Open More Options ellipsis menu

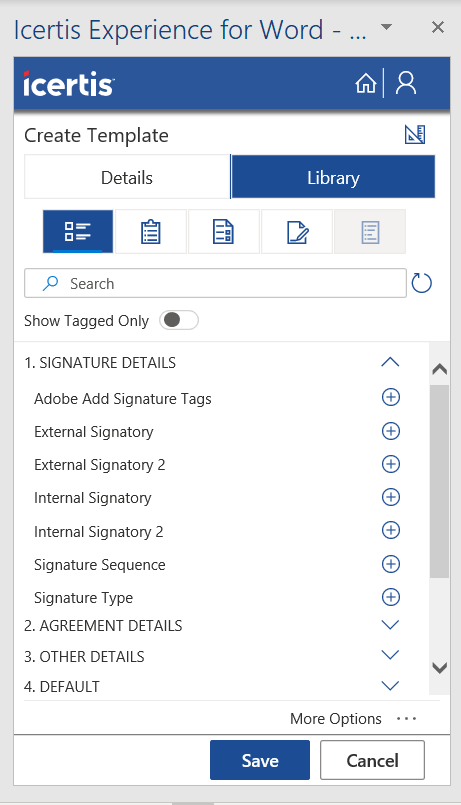pyautogui.click(x=406, y=718)
